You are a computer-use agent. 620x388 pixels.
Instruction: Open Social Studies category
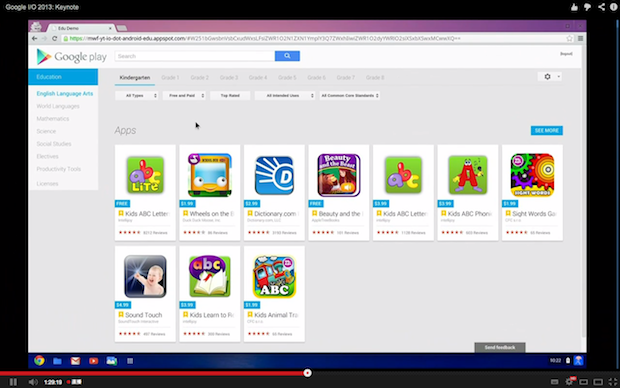[x=54, y=144]
